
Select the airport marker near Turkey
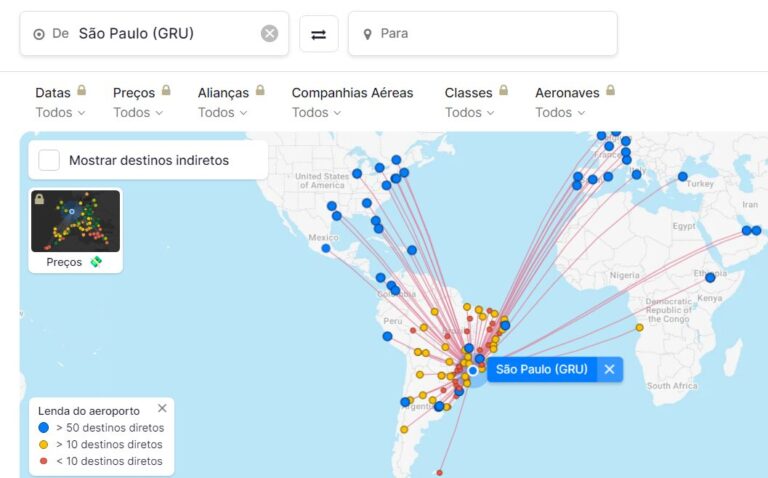[x=682, y=176]
